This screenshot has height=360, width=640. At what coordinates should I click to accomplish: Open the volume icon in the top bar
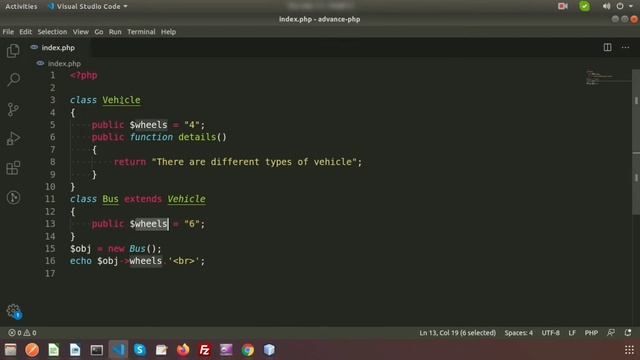(x=607, y=6)
